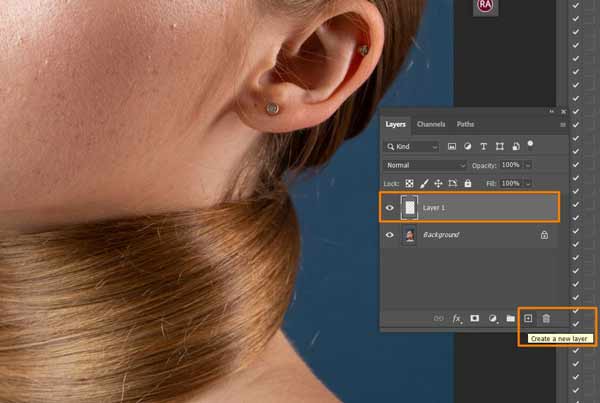Filter layers by type (T icon)

tap(483, 147)
